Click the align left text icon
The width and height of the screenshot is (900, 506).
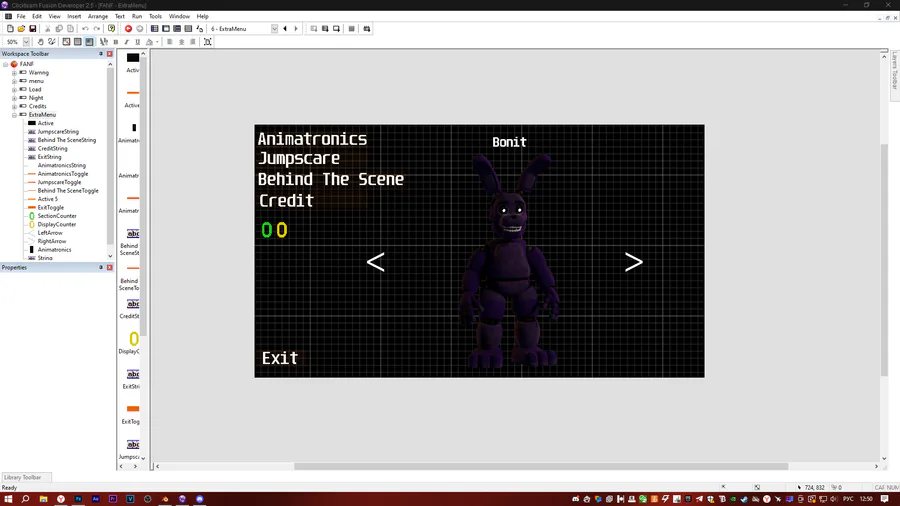click(x=170, y=42)
